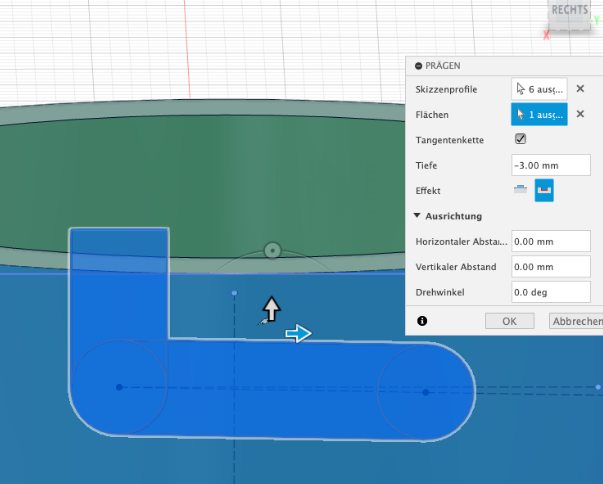The width and height of the screenshot is (603, 484).
Task: Click the blue horizontal move arrow manipulator
Action: coord(298,333)
